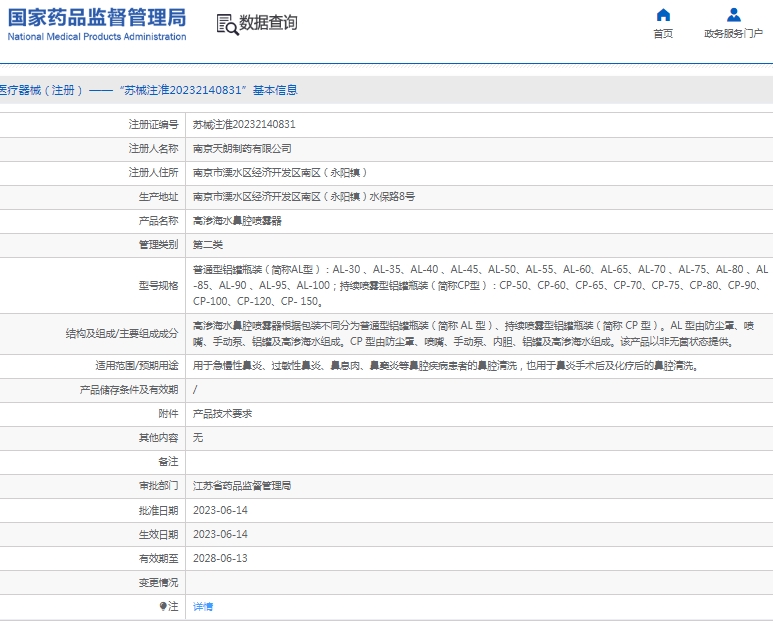Image resolution: width=773 pixels, height=621 pixels.
Task: Click the 医疗器械（注册）基本信息 page heading
Action: (148, 90)
